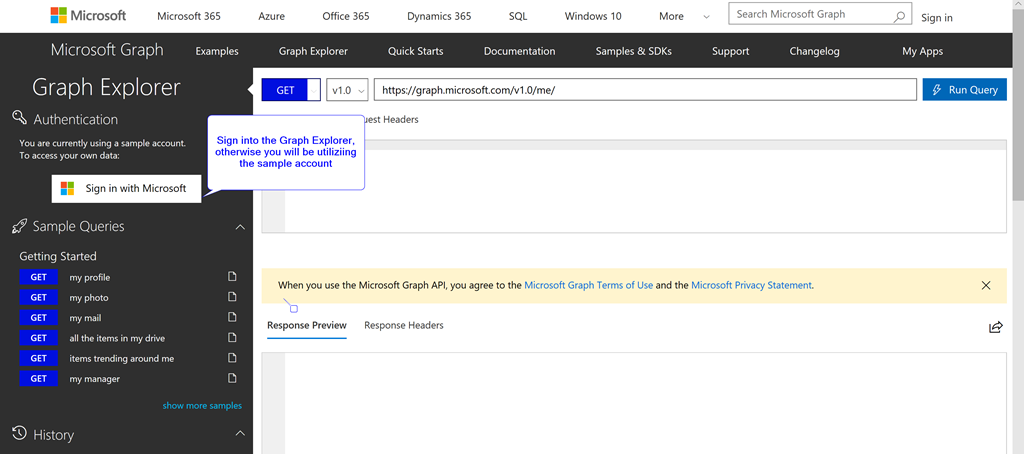Open the Documentation menu item
Screen dimensions: 1024x454
(519, 51)
